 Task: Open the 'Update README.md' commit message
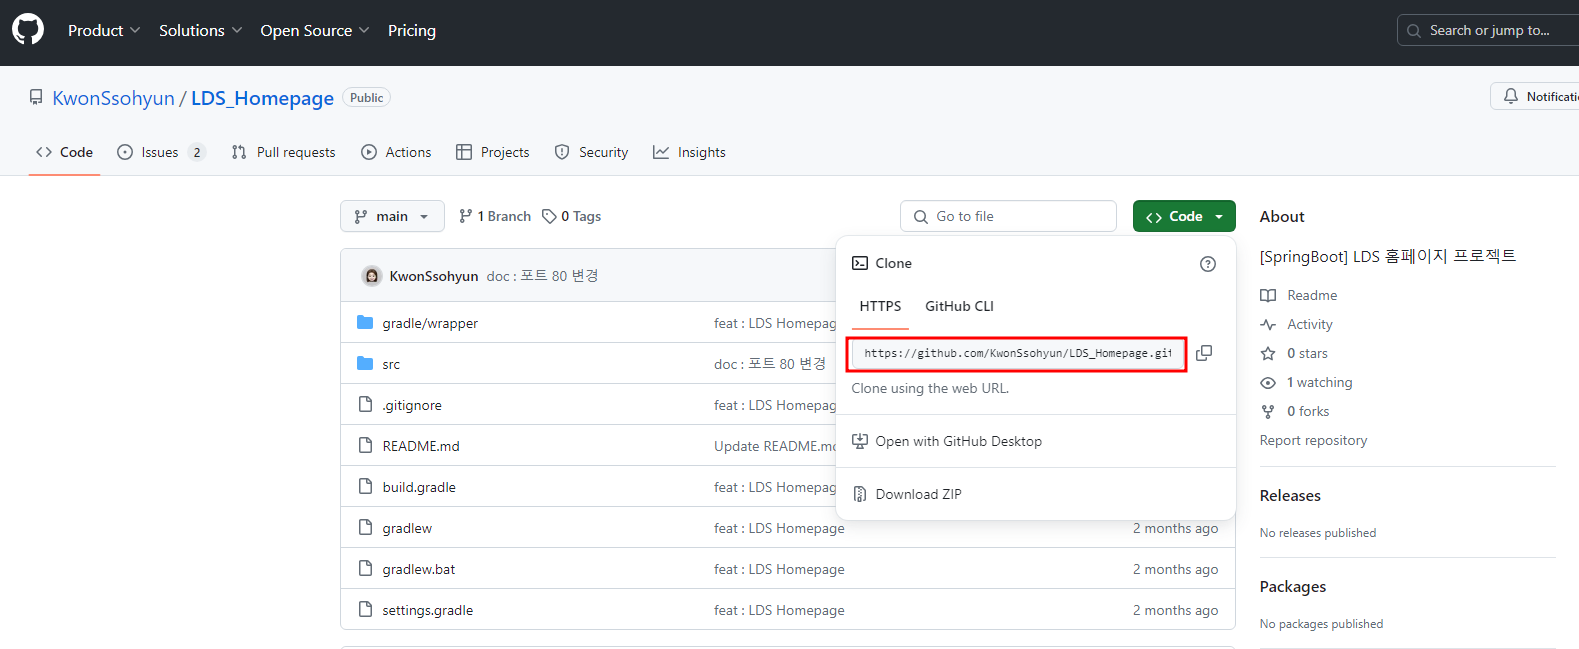tap(775, 446)
